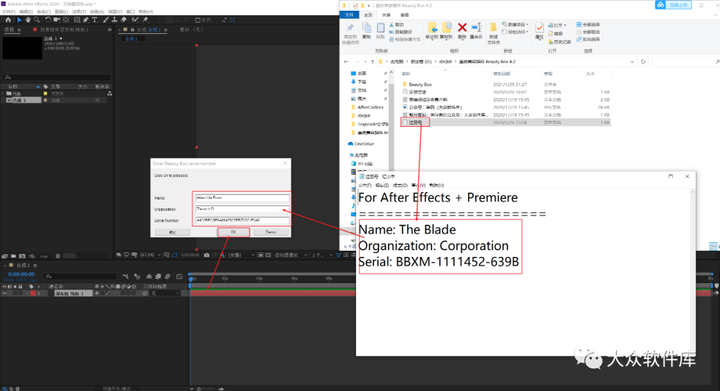Click the new folder icon in the Project panel
Image resolution: width=720 pixels, height=391 pixels.
pos(13,256)
